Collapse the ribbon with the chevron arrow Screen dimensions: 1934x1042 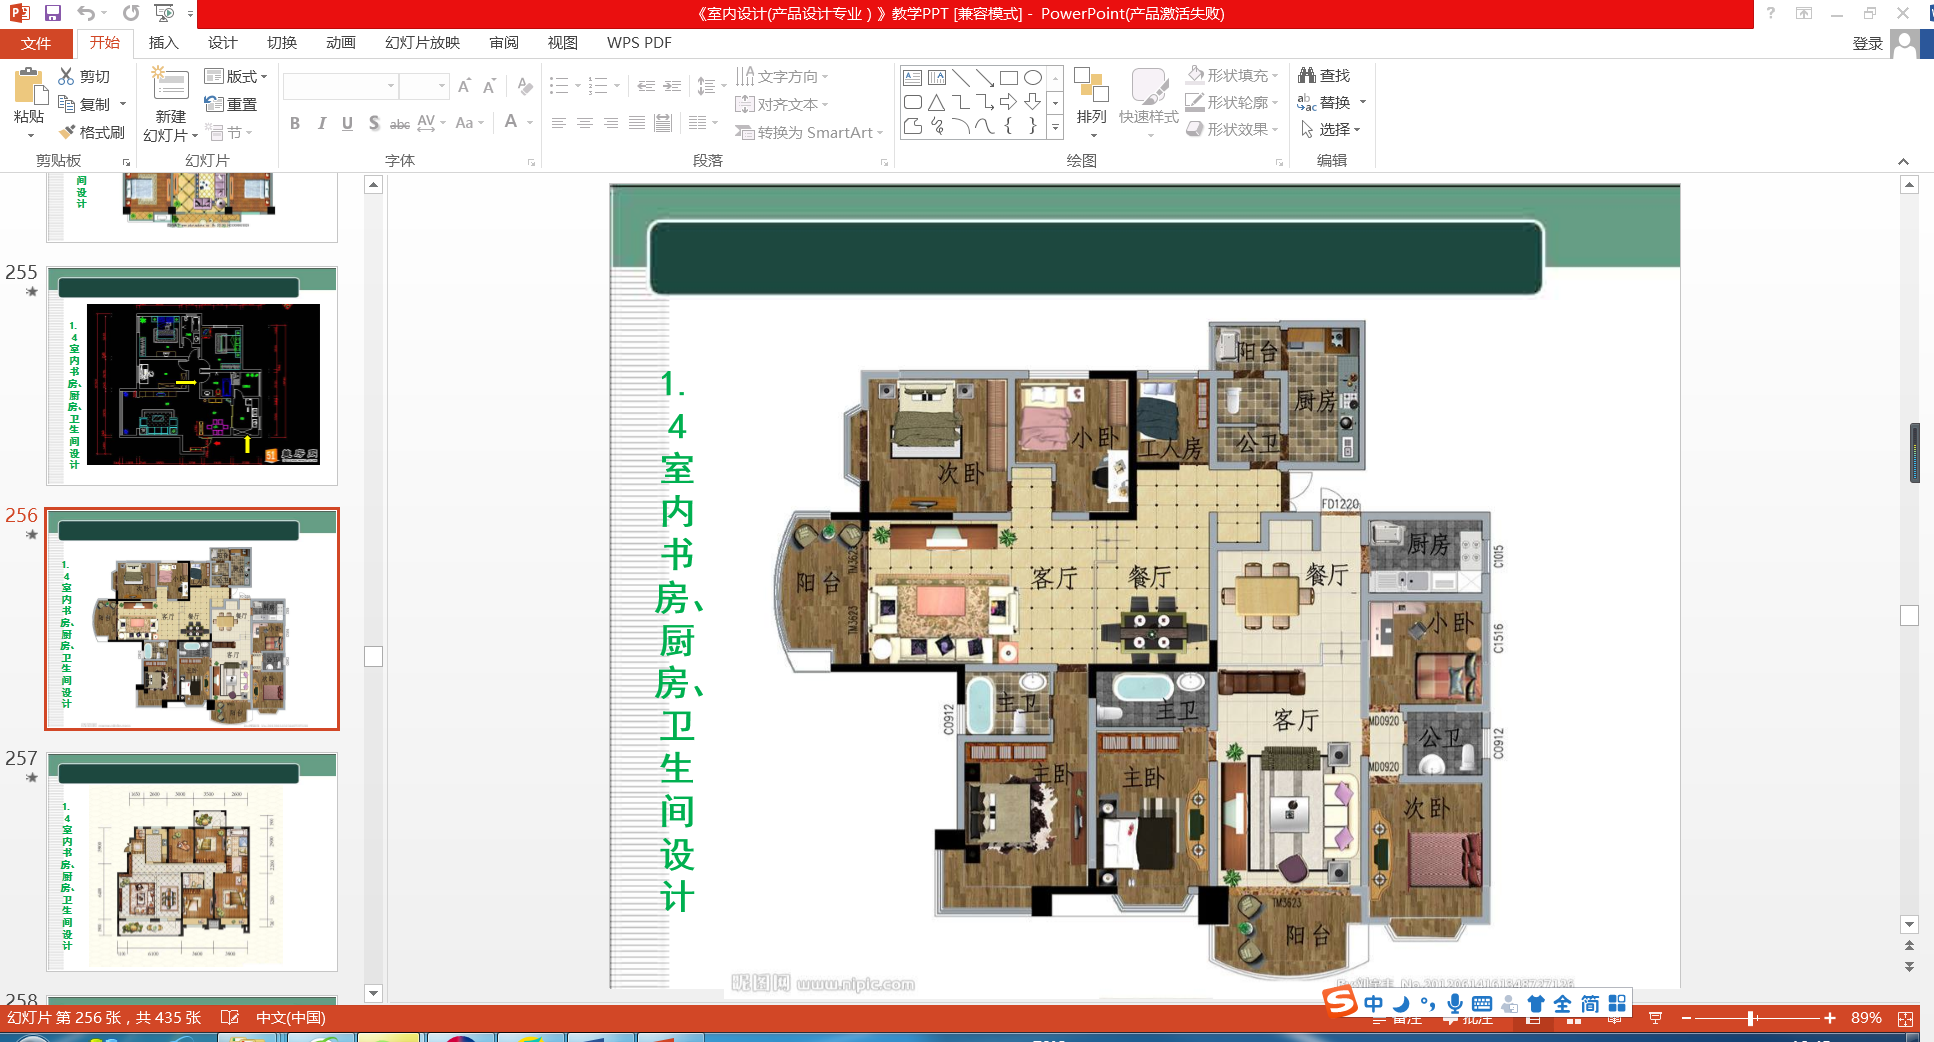1903,161
